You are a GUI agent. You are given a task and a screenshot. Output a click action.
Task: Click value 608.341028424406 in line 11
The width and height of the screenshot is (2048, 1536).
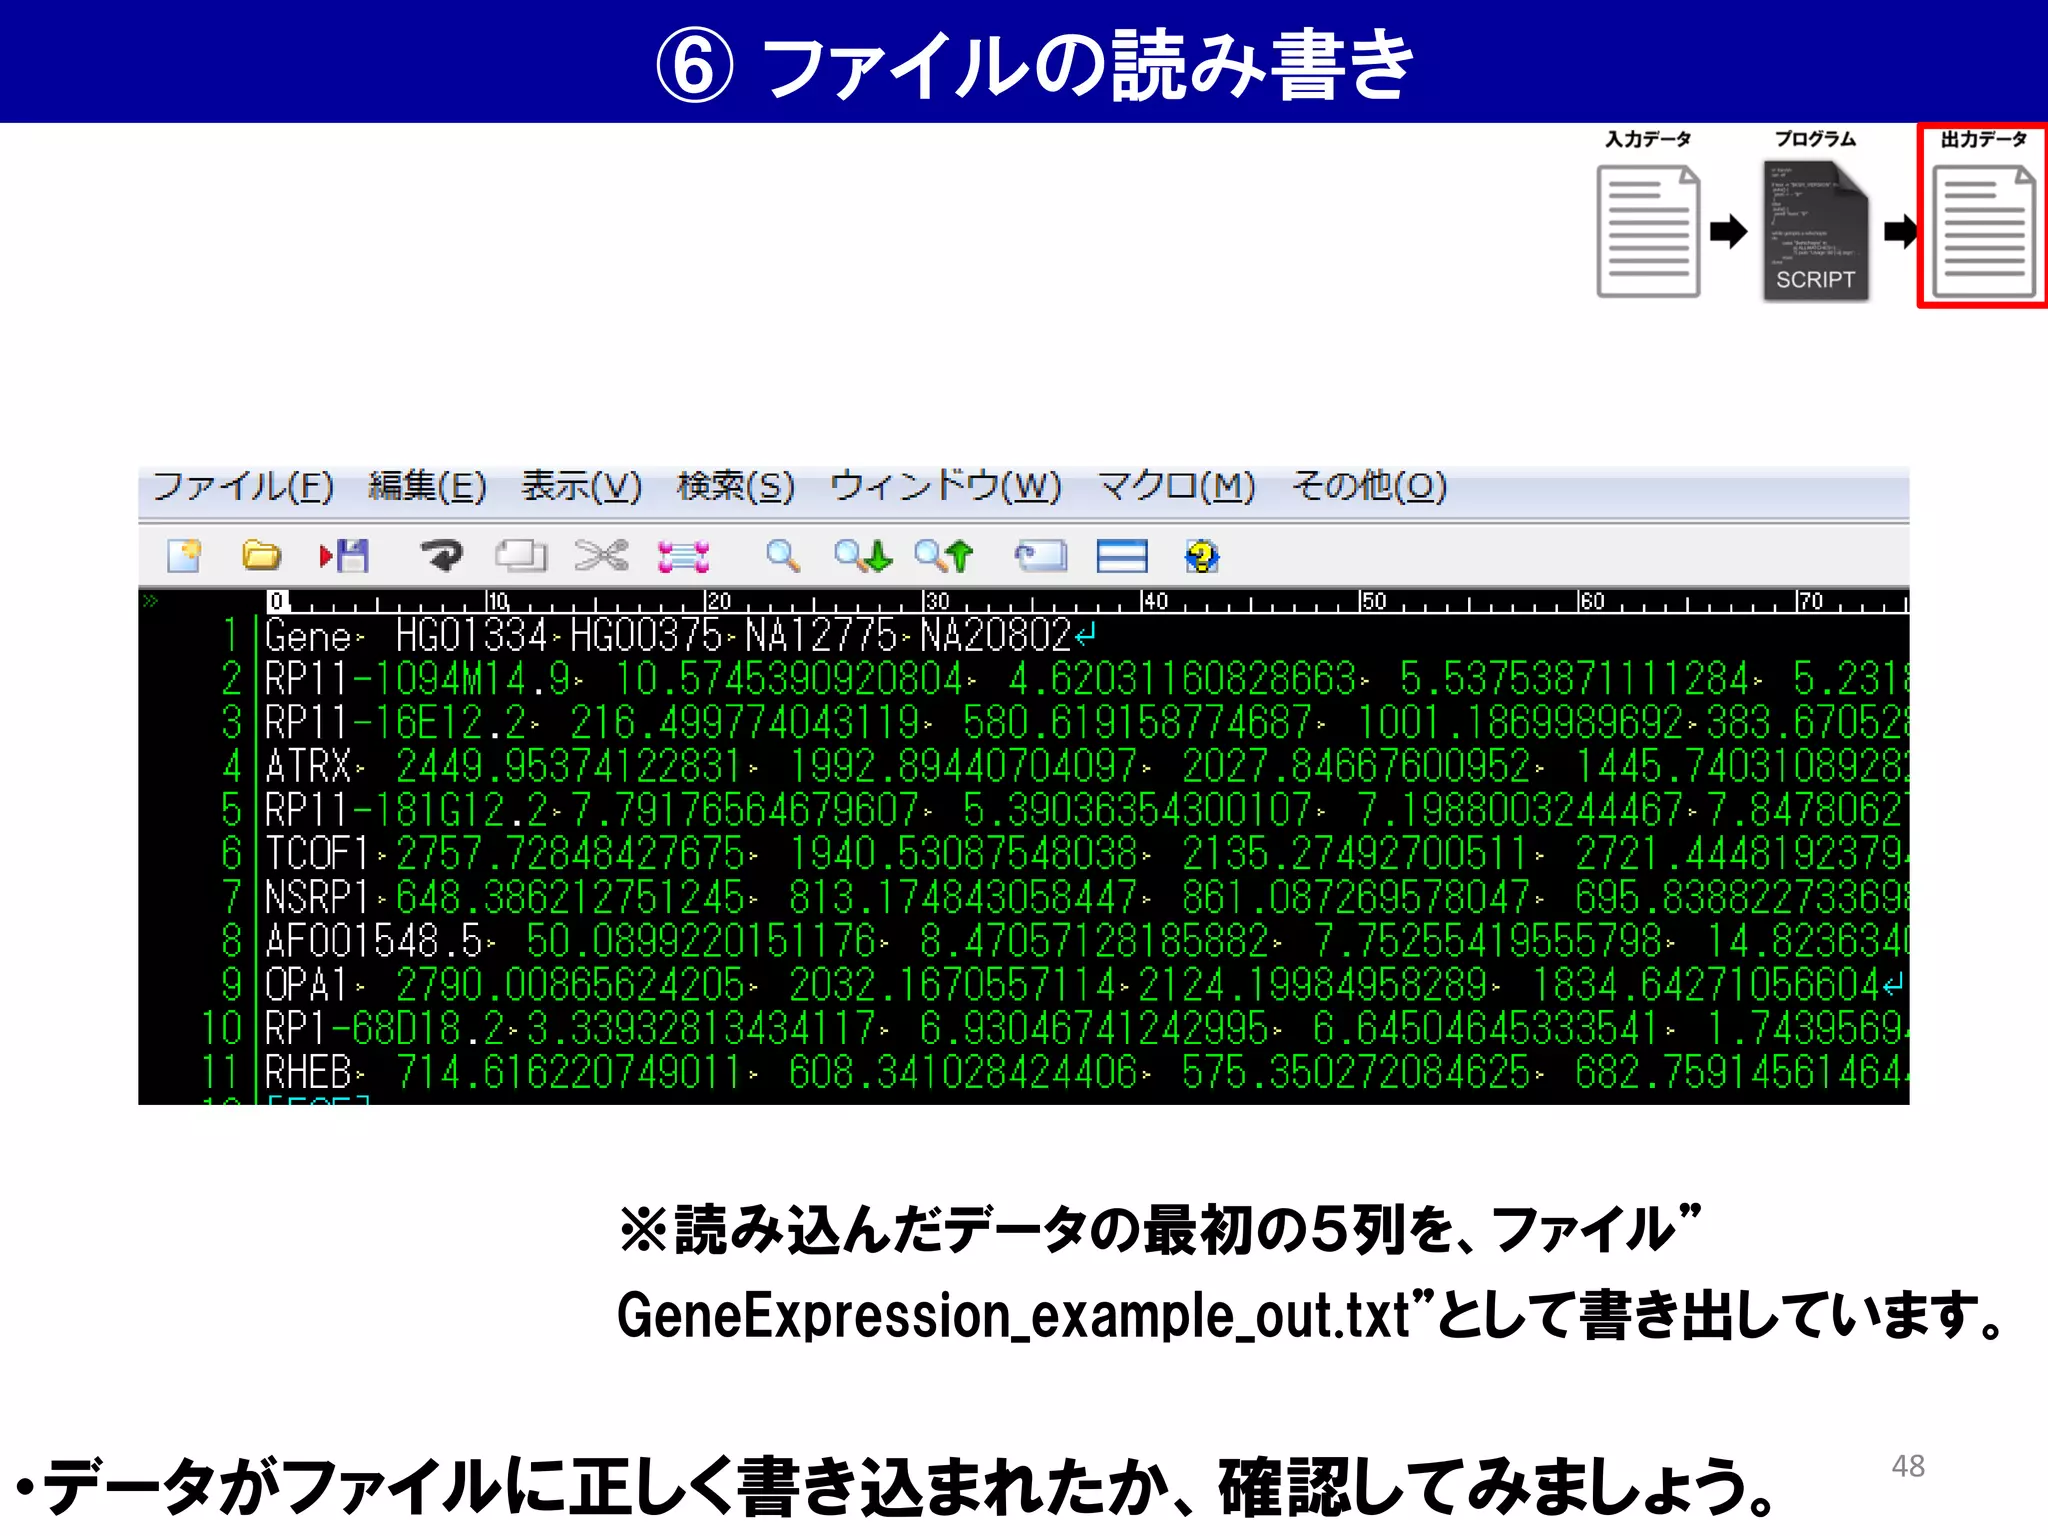coord(964,1073)
